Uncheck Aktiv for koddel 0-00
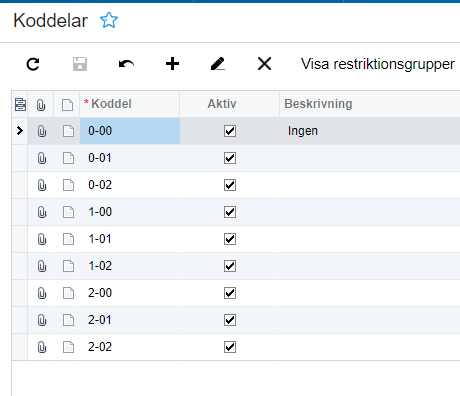Viewport: 460px width, 396px height. [230, 131]
